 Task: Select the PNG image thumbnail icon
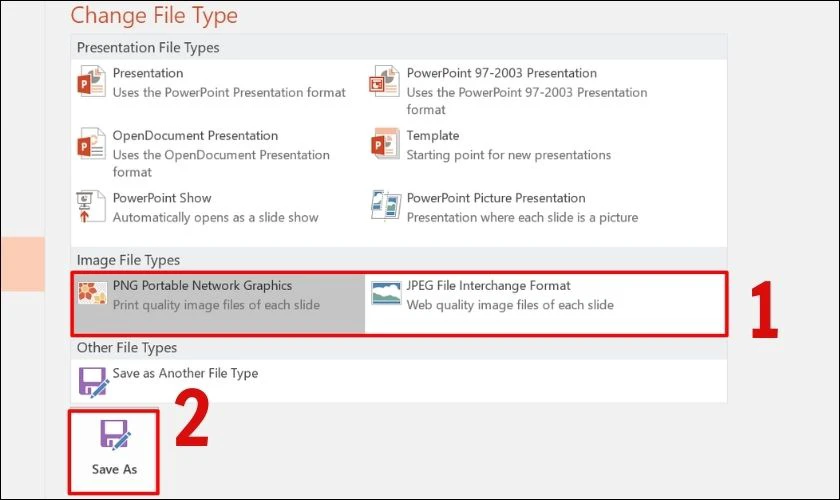click(x=92, y=293)
